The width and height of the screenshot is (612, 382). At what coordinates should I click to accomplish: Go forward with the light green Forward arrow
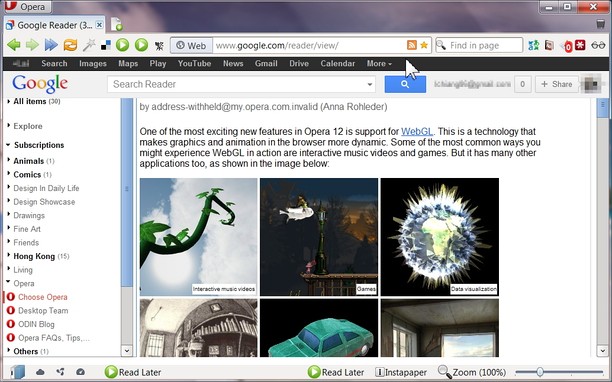coord(32,45)
